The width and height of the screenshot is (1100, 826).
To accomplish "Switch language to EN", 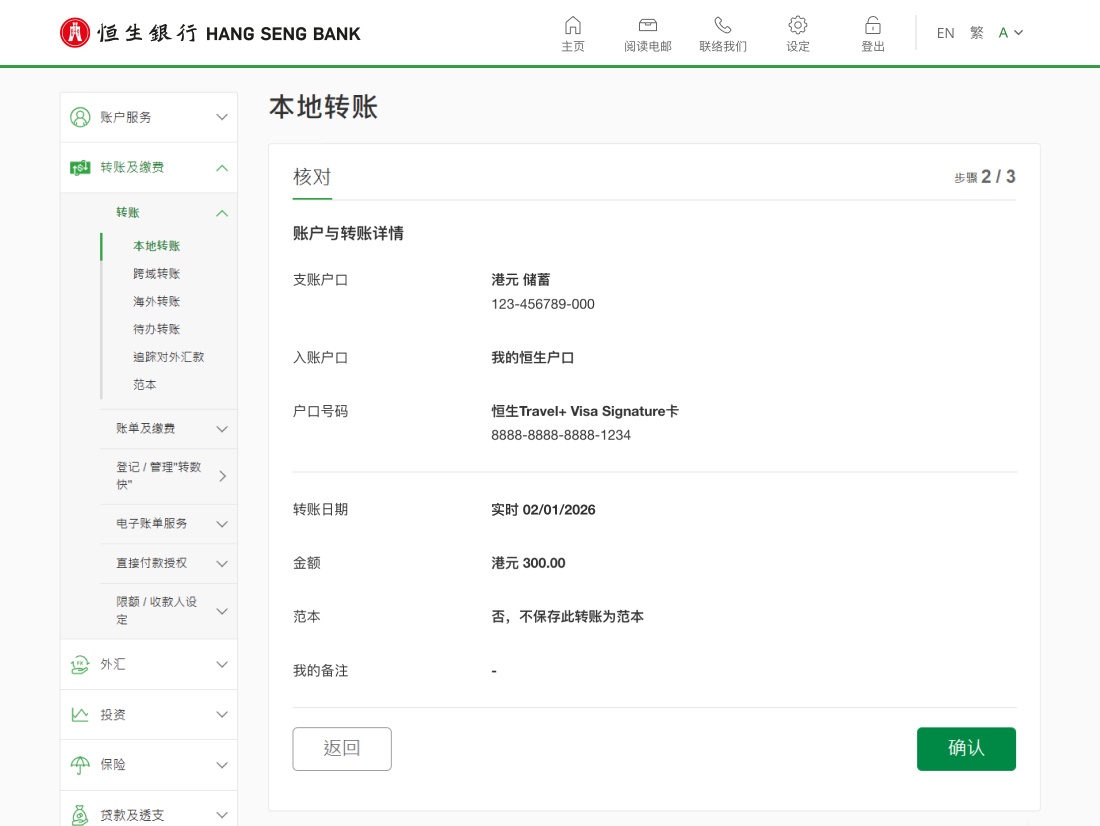I will click(945, 32).
